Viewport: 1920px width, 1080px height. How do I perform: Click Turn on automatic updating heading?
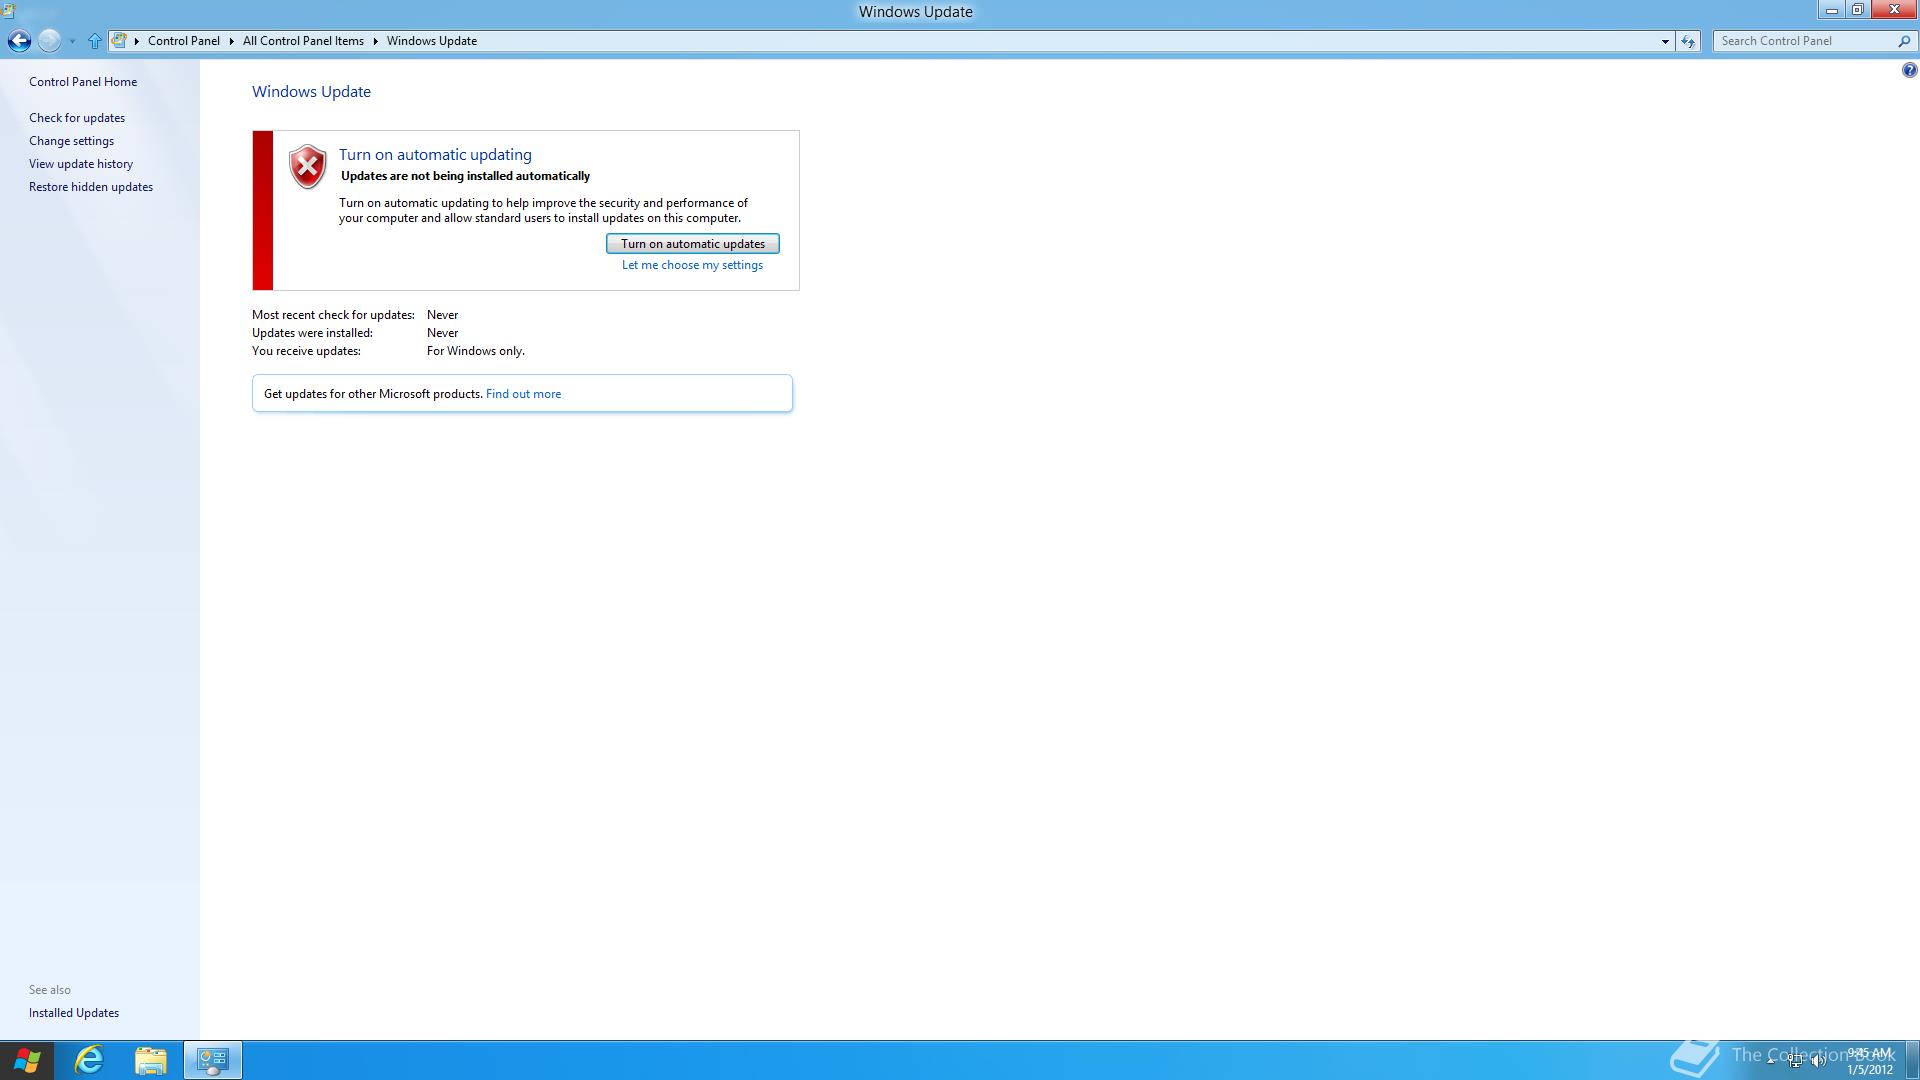coord(435,155)
